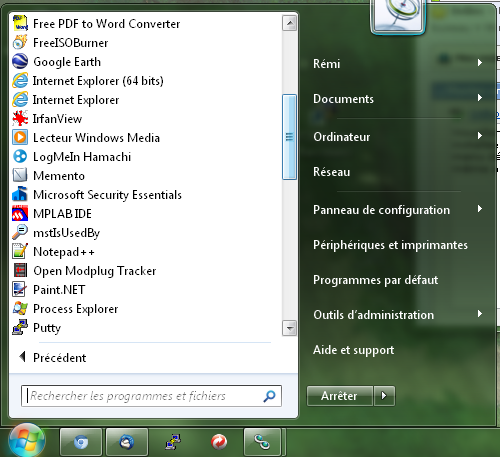Select the Open Modplug Tracker label

pyautogui.click(x=95, y=271)
